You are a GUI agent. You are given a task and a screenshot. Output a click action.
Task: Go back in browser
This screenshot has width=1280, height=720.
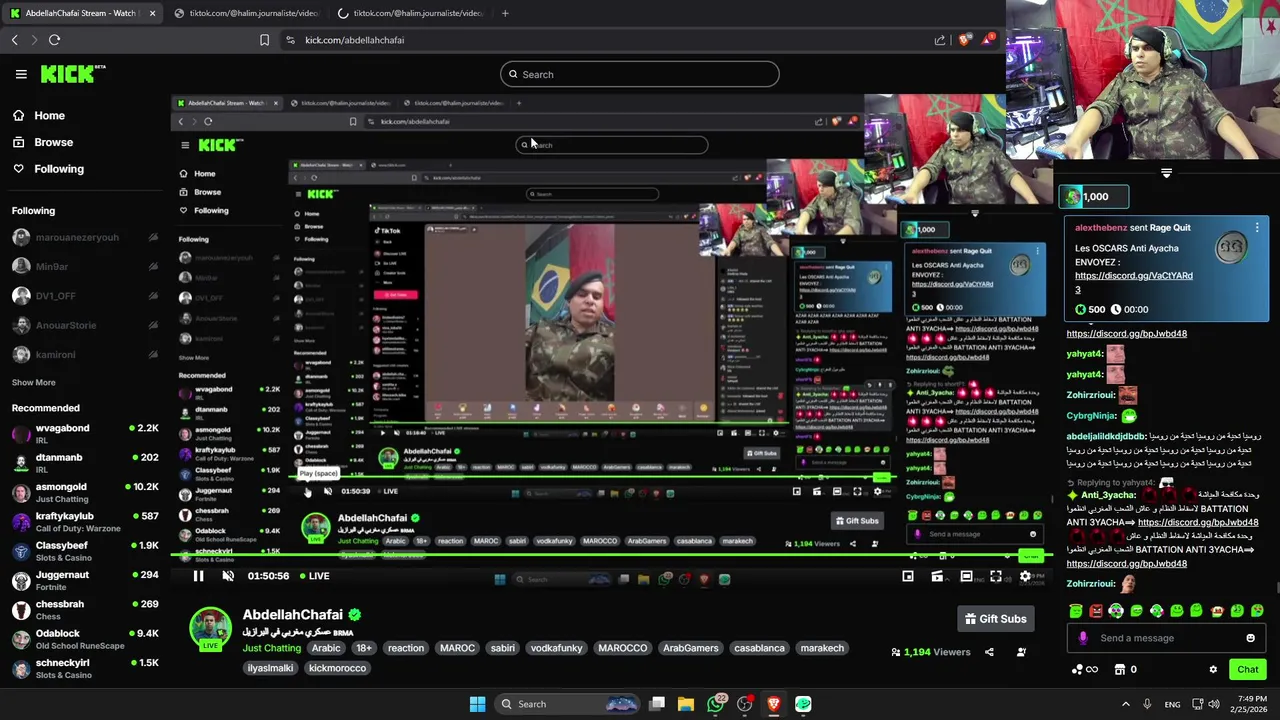click(15, 40)
